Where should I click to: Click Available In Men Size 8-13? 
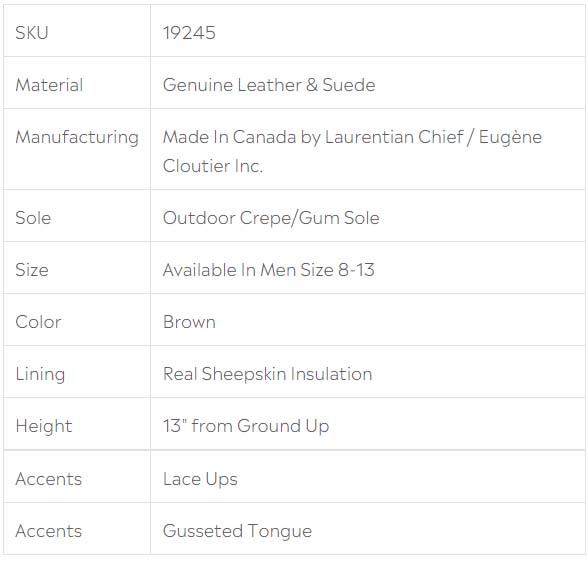tap(268, 270)
